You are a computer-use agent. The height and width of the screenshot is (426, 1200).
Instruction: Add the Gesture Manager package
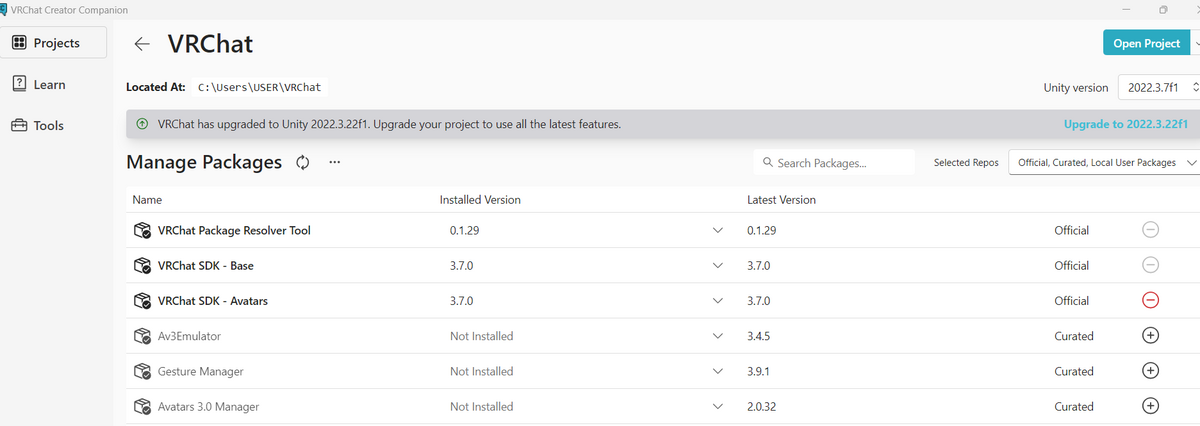point(1150,371)
